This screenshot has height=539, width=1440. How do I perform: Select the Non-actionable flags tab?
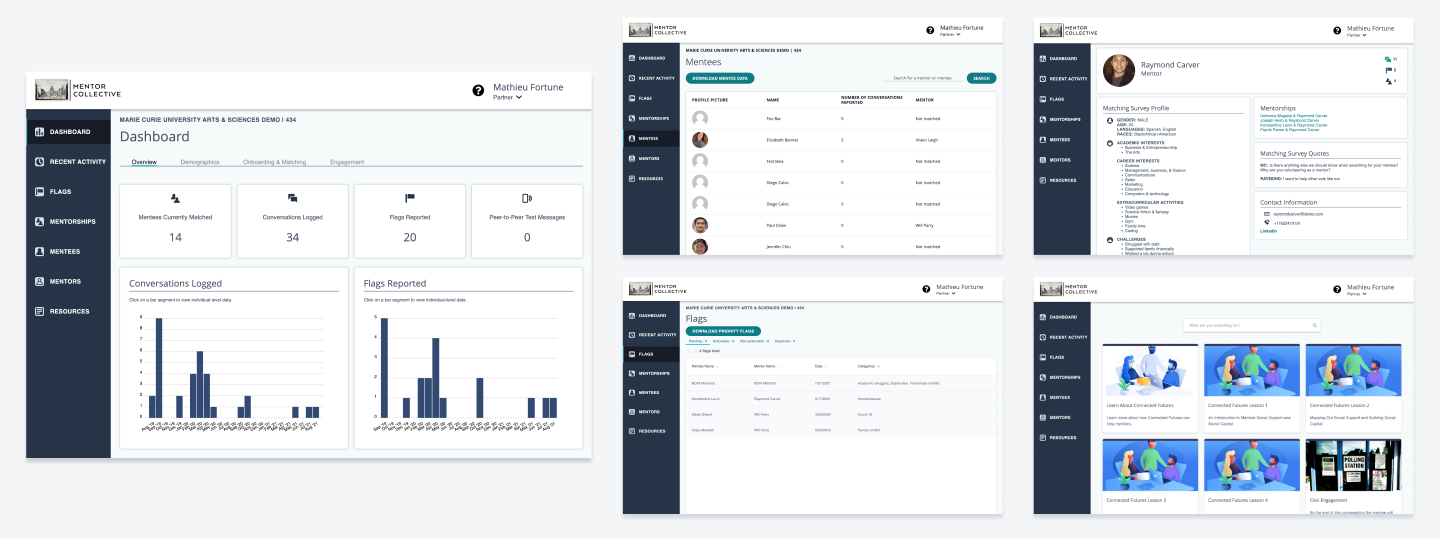coord(754,341)
